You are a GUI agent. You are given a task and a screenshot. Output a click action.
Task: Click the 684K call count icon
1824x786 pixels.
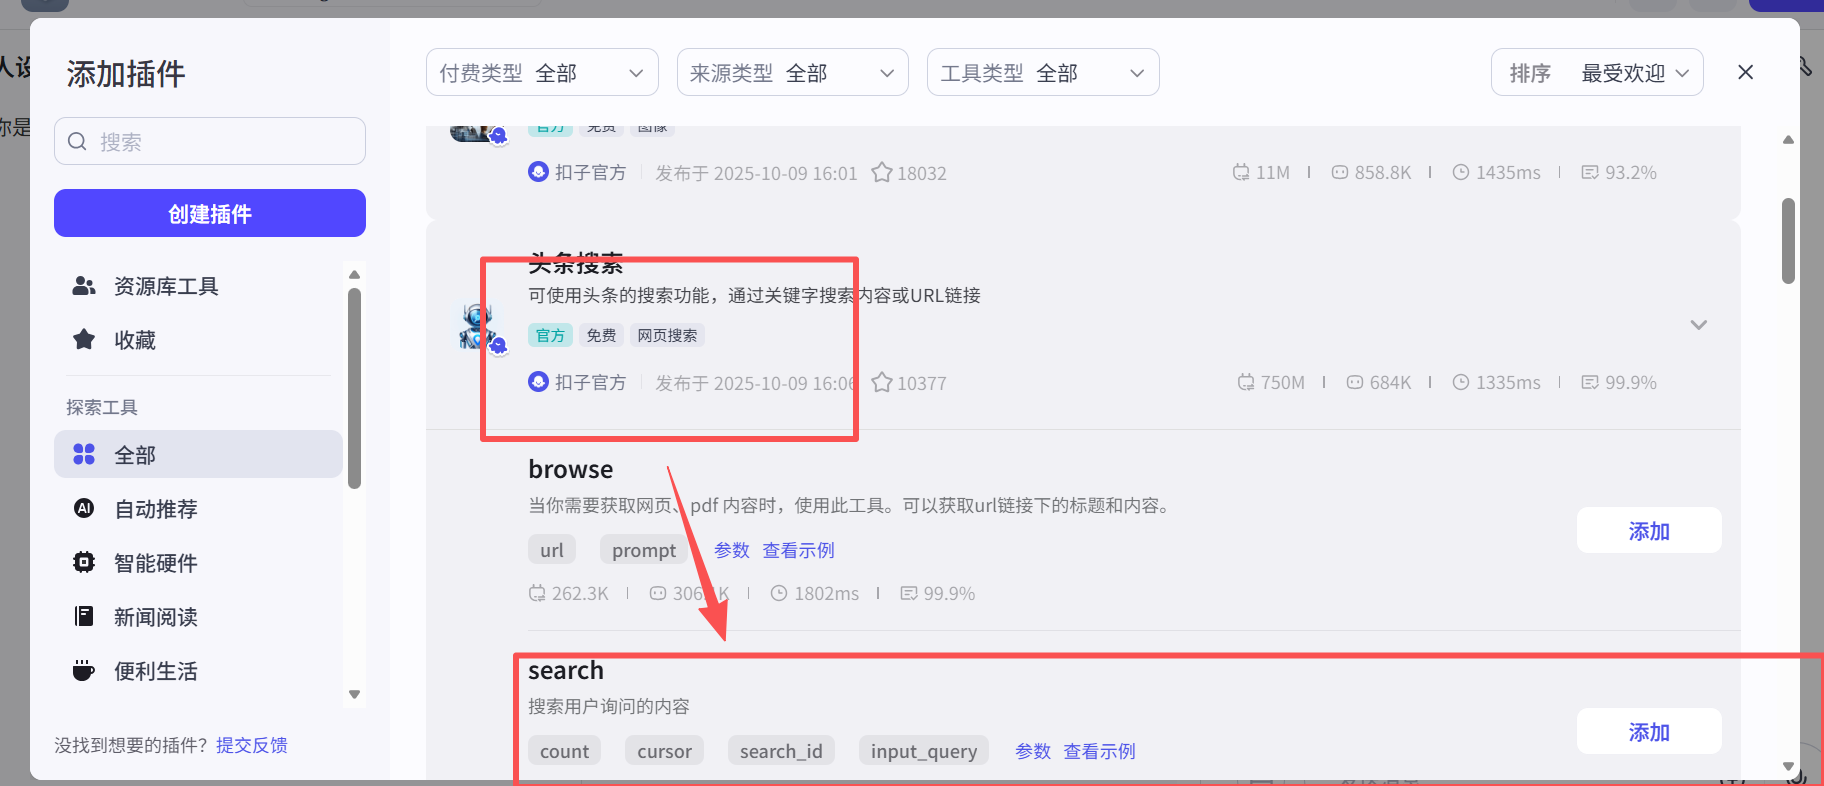pos(1355,382)
